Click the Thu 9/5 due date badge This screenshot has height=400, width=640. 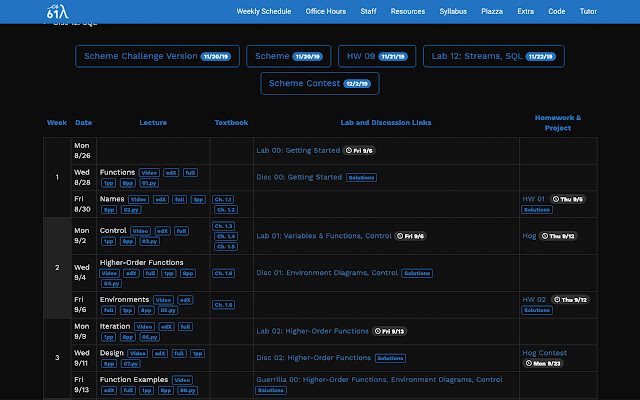[568, 199]
